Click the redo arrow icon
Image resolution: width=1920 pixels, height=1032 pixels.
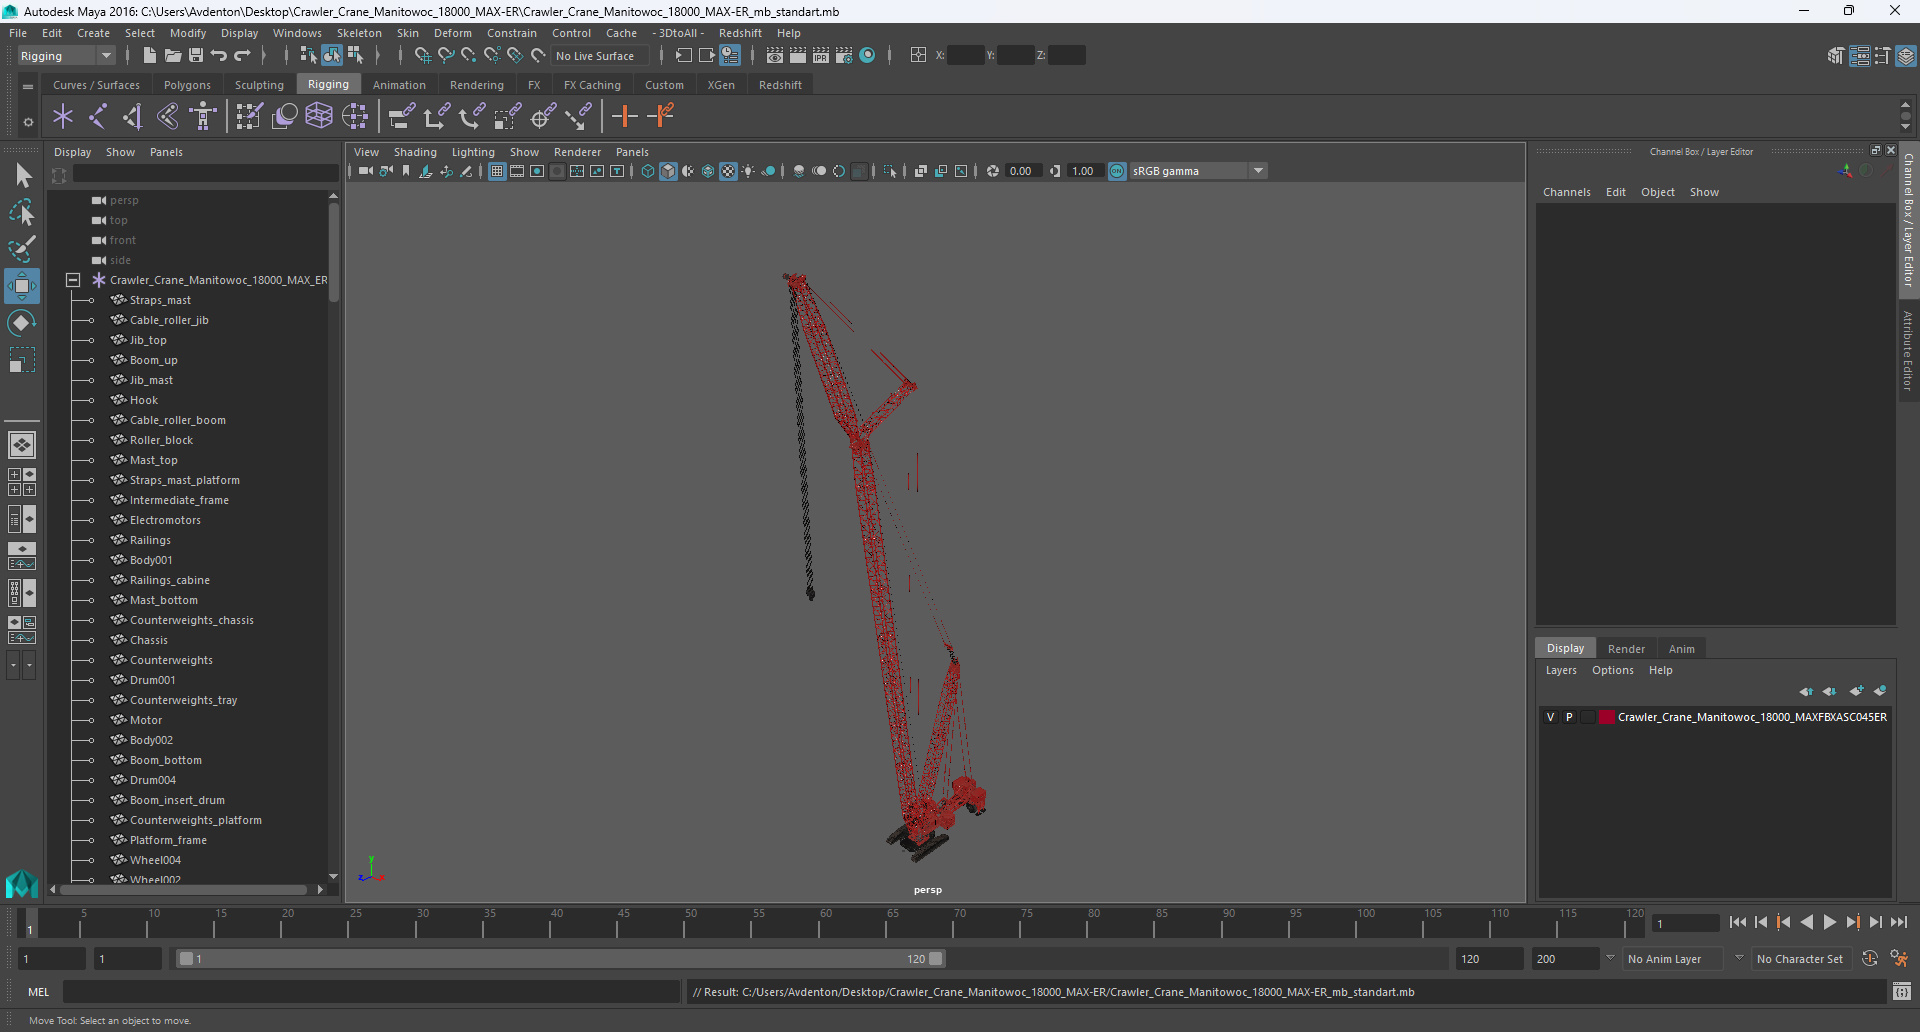click(x=242, y=56)
